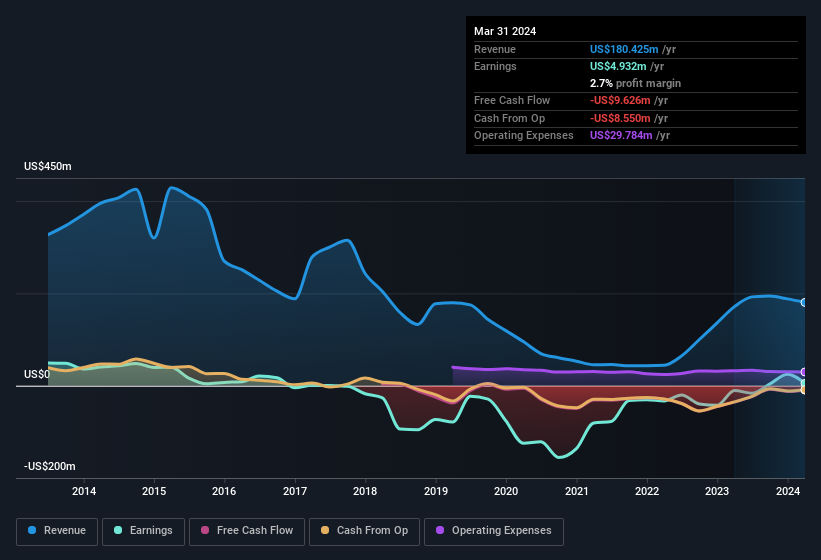Click the blue Revenue endpoint marker
The width and height of the screenshot is (821, 560).
click(x=804, y=303)
